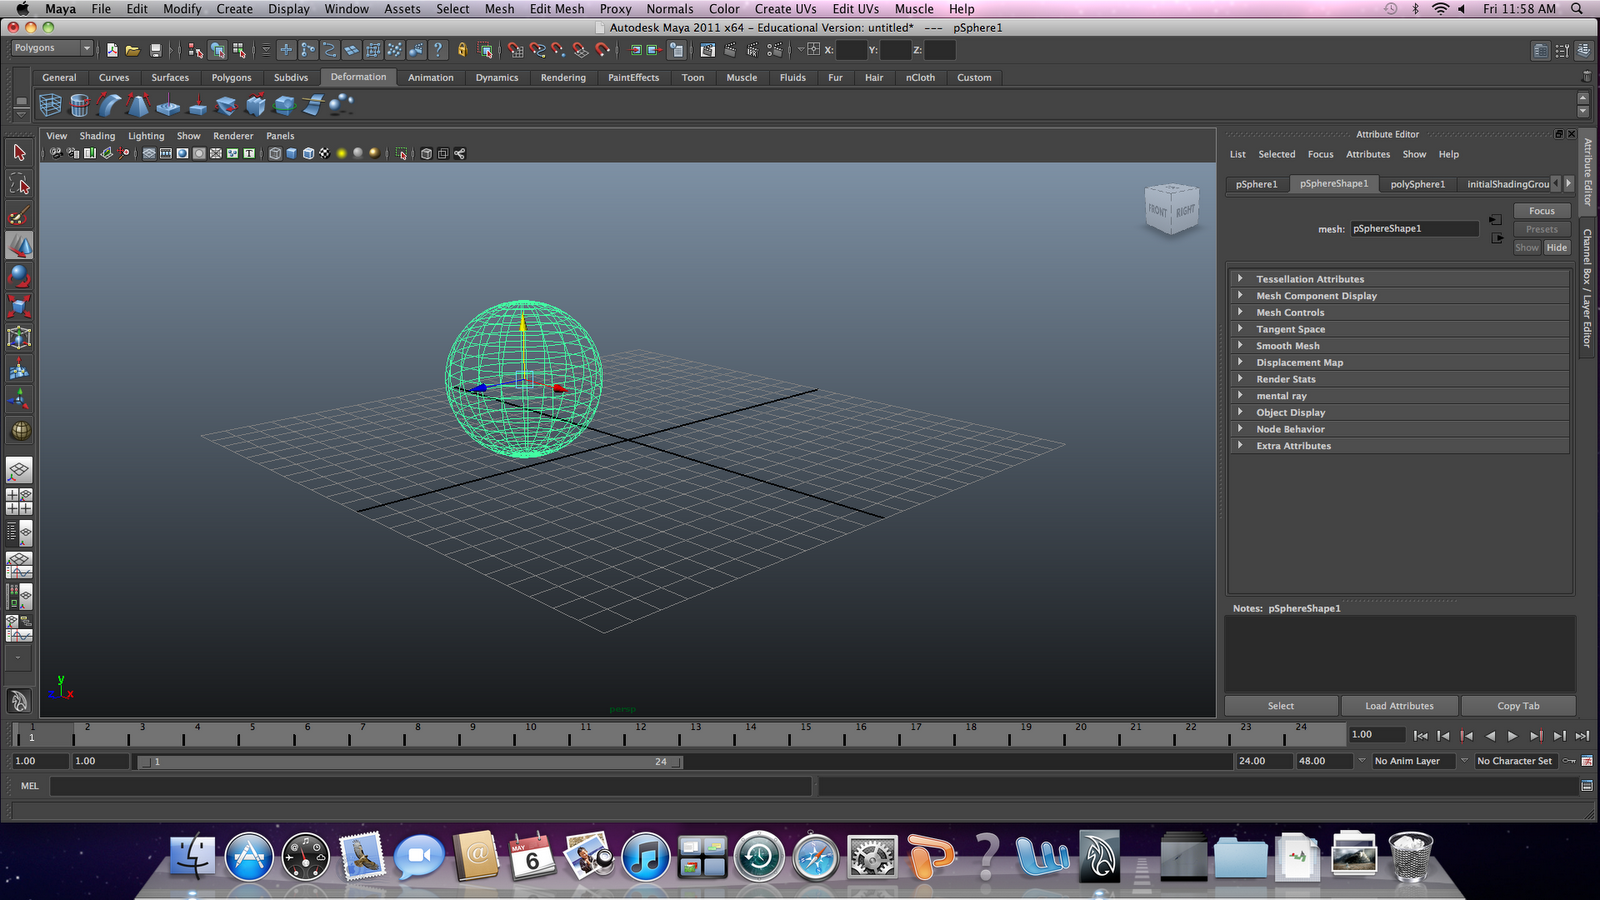
Task: Click the ViewCube in viewport
Action: (x=1171, y=209)
